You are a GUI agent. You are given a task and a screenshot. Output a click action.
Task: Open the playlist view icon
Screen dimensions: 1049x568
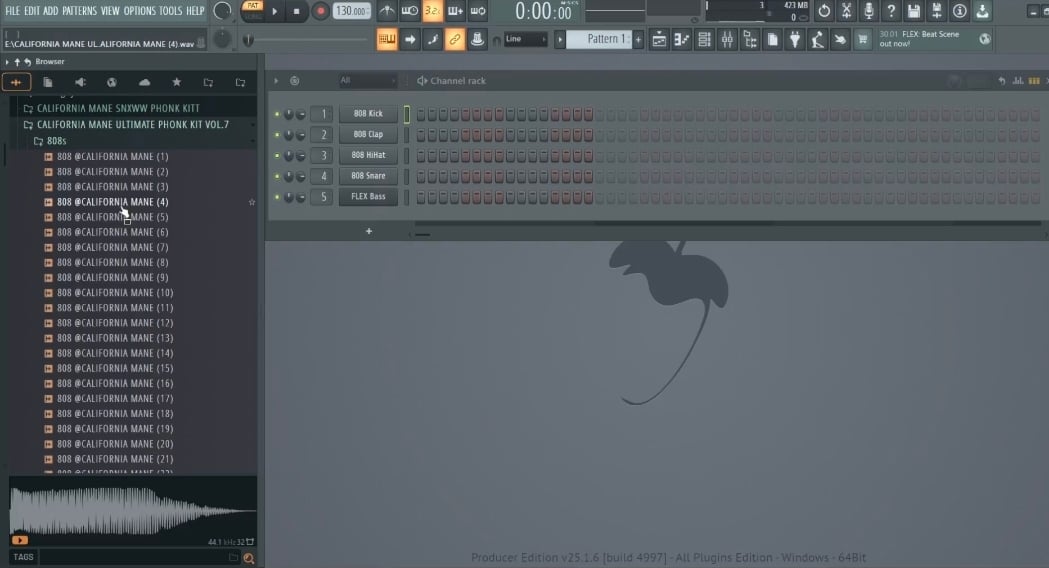(659, 39)
